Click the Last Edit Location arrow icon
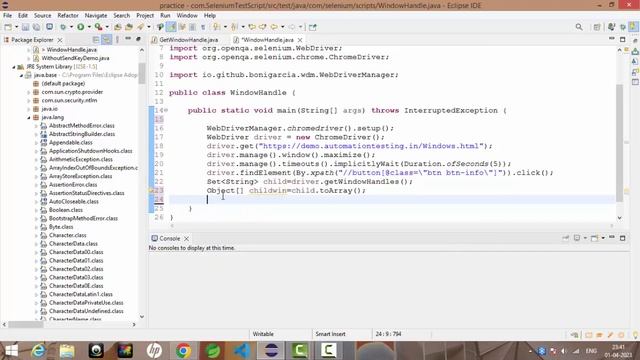This screenshot has width=640, height=360. [252, 27]
